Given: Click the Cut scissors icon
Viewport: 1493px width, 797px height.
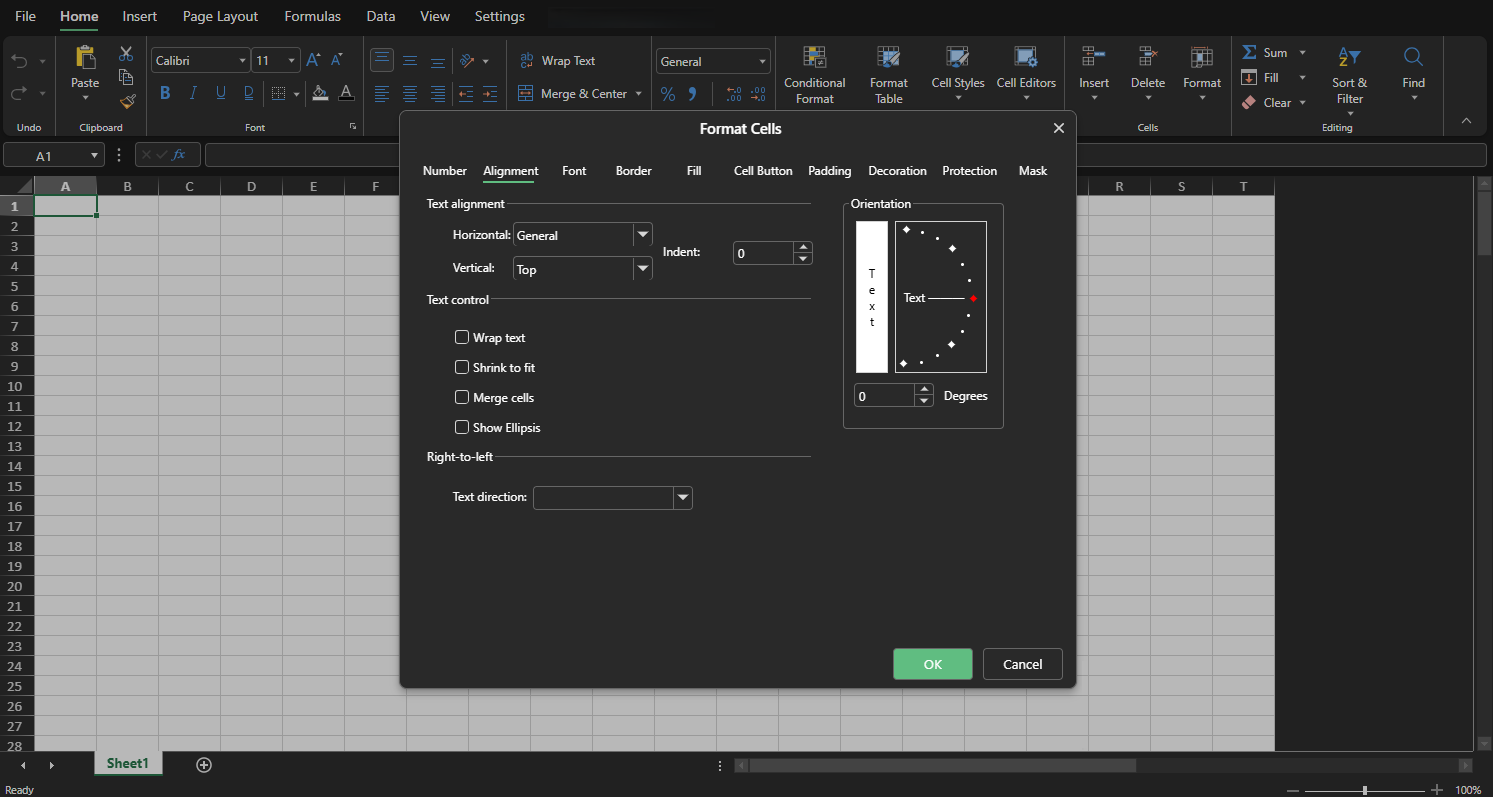Looking at the screenshot, I should coord(126,54).
